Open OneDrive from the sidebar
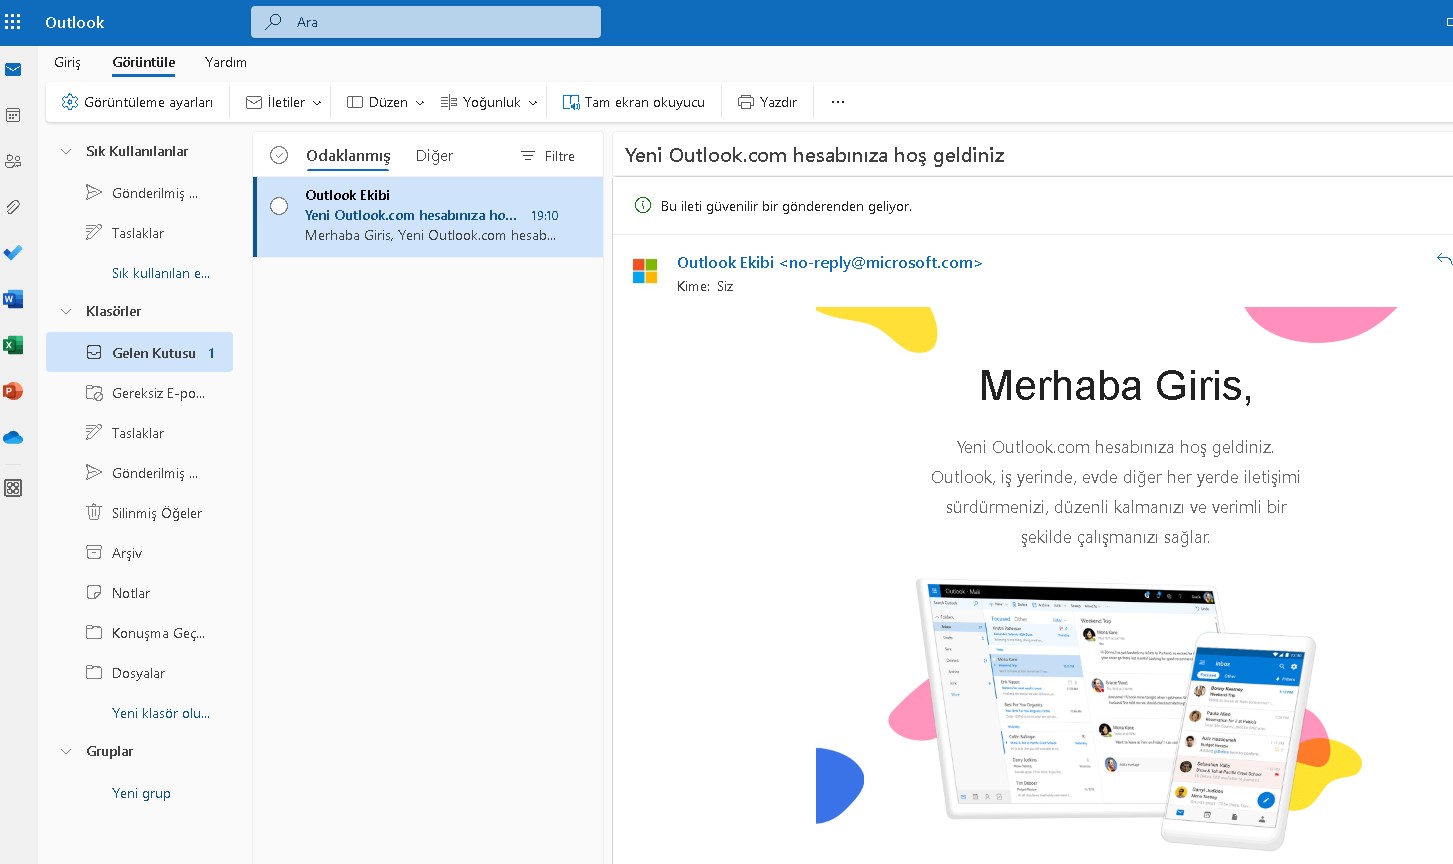 point(13,436)
